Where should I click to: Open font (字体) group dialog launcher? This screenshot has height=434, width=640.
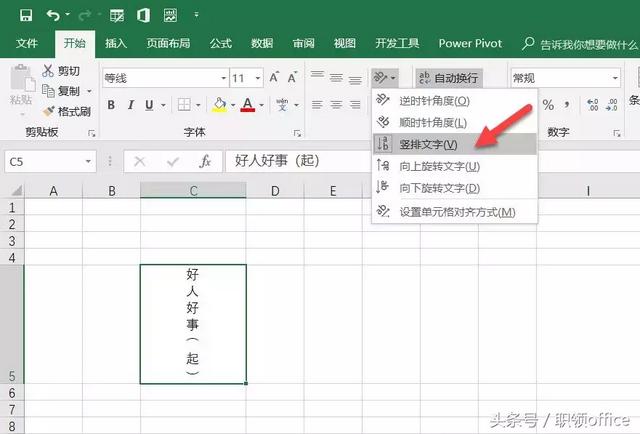point(297,133)
